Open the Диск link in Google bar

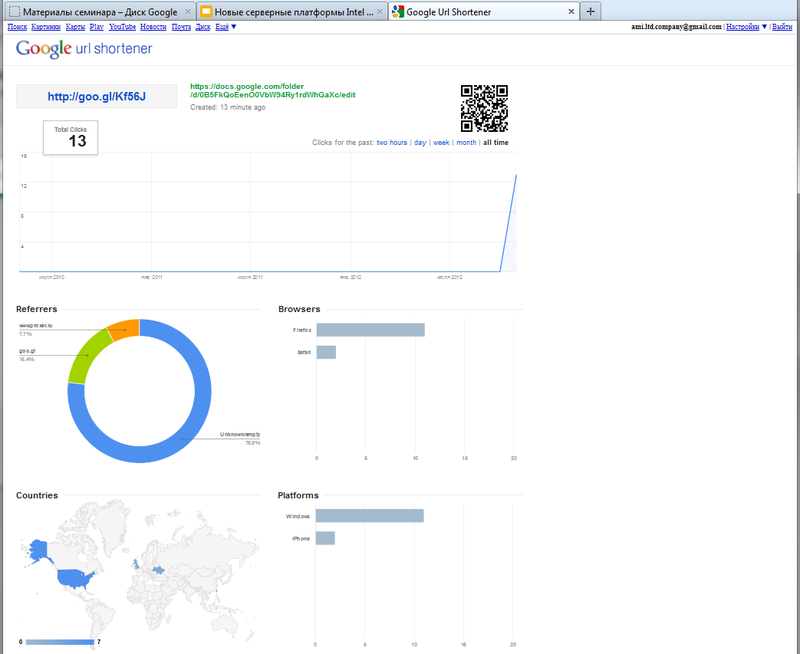203,27
